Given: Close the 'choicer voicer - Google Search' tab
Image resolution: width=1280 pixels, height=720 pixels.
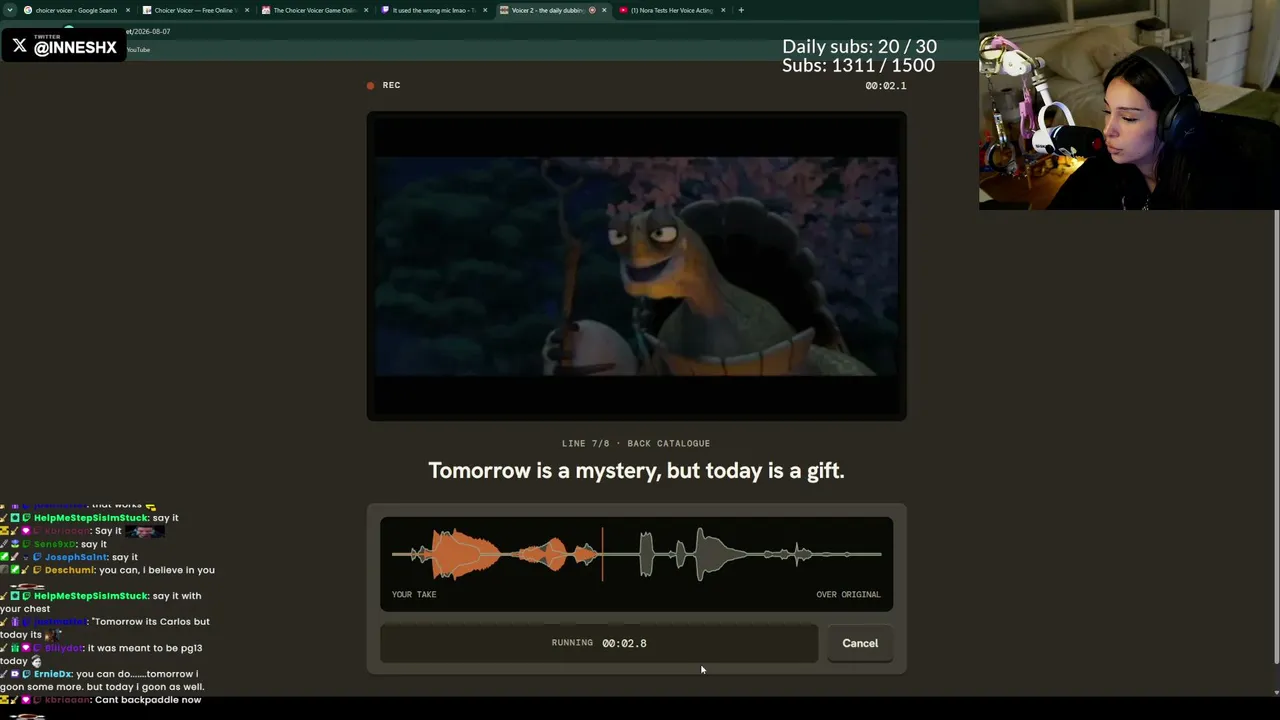Looking at the screenshot, I should 128,10.
